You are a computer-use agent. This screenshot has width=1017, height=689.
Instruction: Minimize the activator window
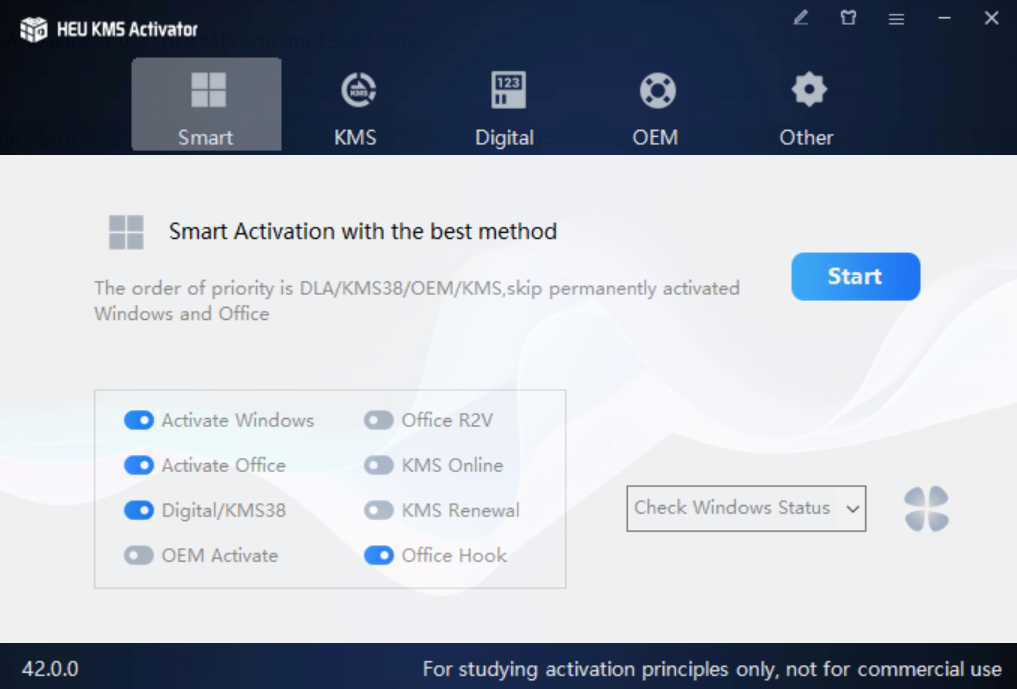(x=944, y=18)
